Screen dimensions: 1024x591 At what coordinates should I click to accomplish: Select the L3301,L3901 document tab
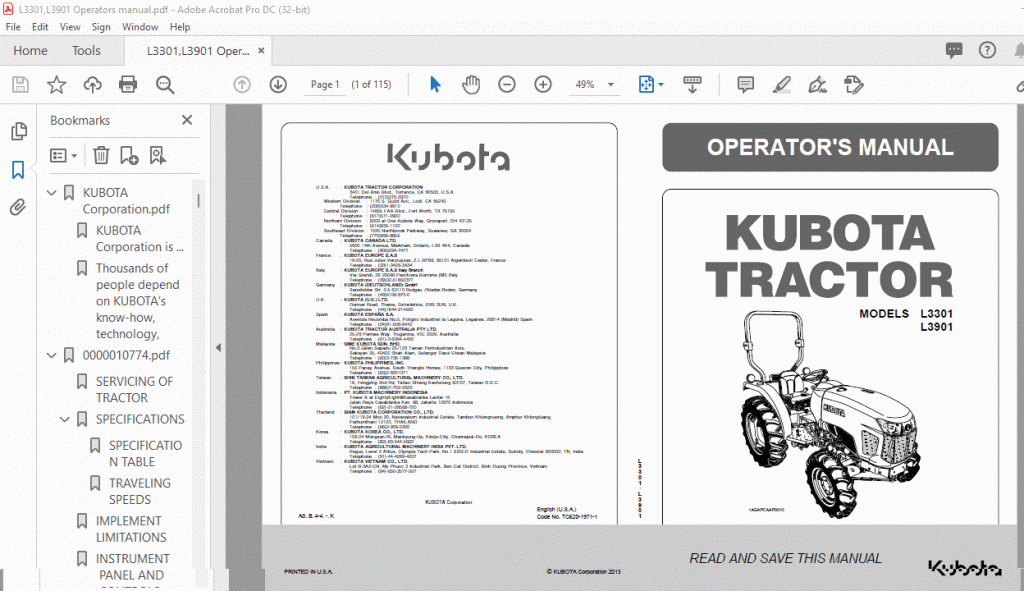point(198,50)
